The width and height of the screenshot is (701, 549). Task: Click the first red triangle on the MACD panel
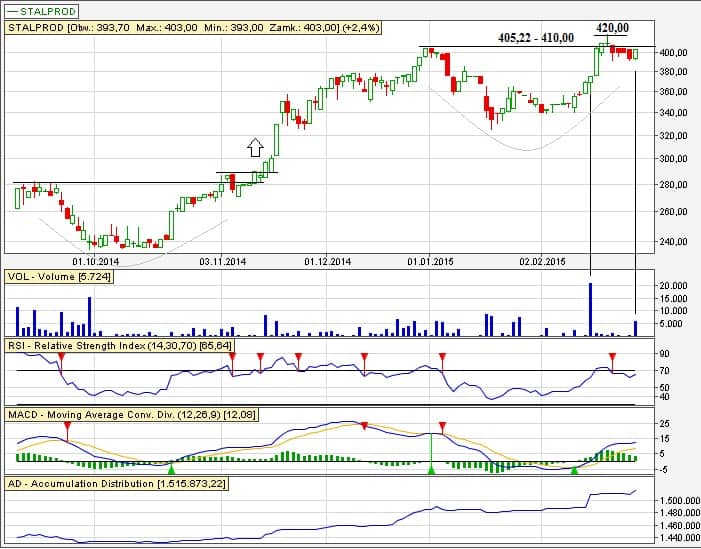[x=67, y=425]
